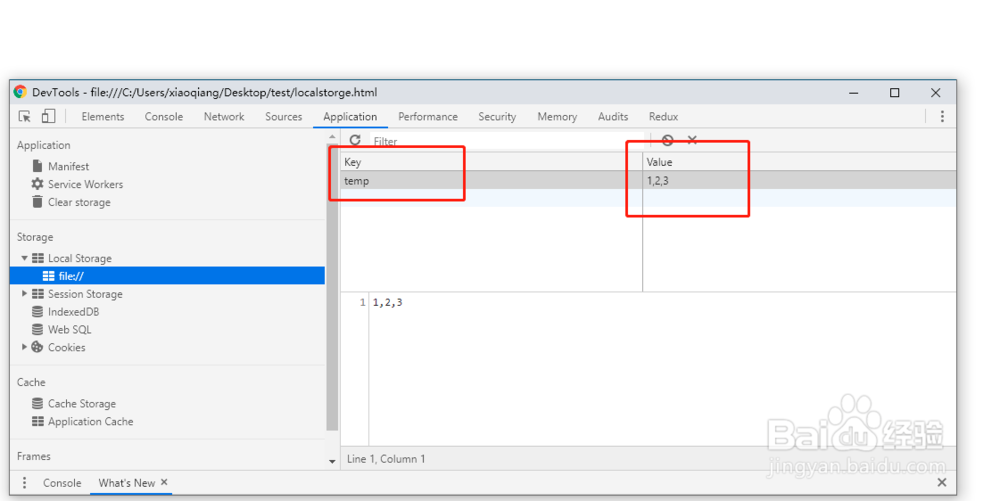
Task: Switch to the Elements tab
Action: pos(103,117)
